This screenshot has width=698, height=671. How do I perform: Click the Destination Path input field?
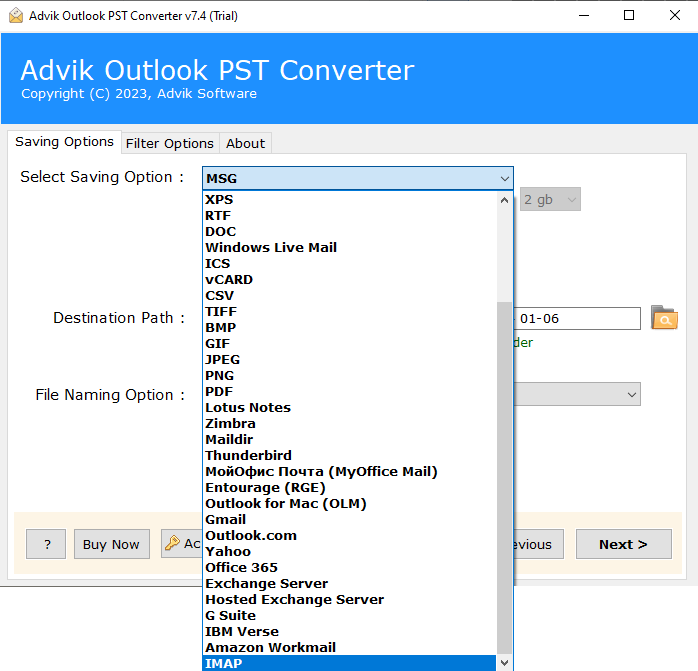click(x=577, y=318)
